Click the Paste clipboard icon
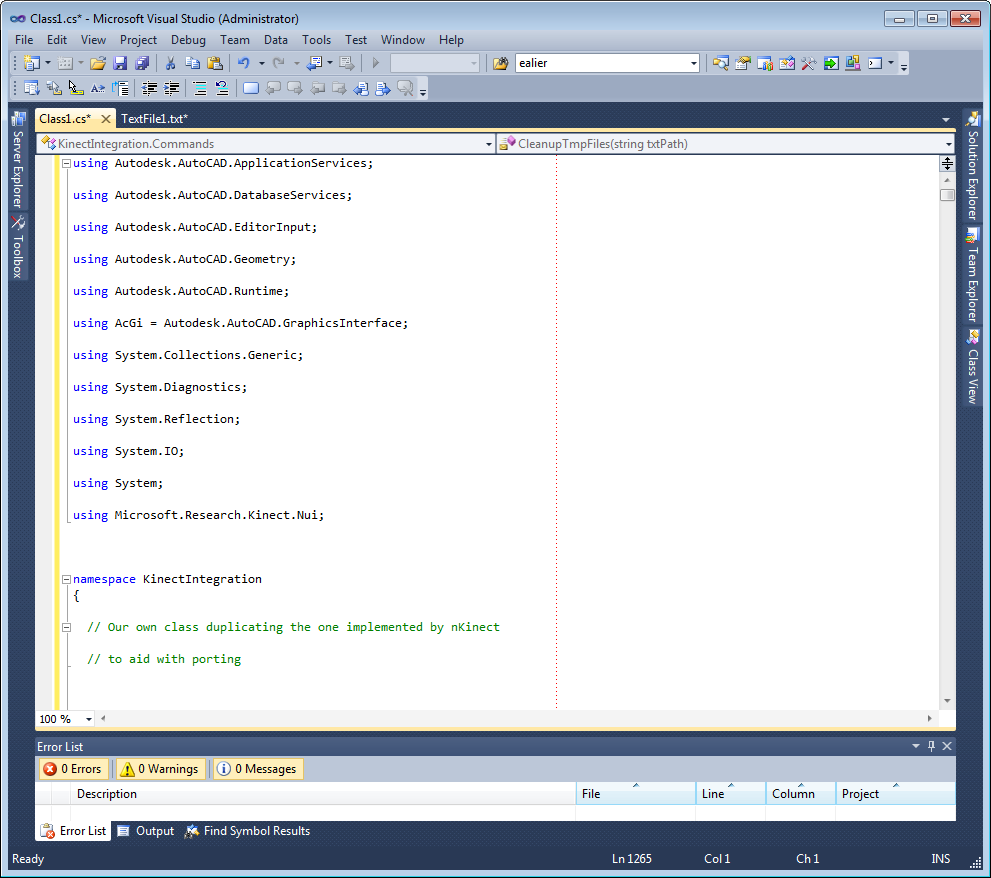The image size is (991, 878). pos(214,63)
